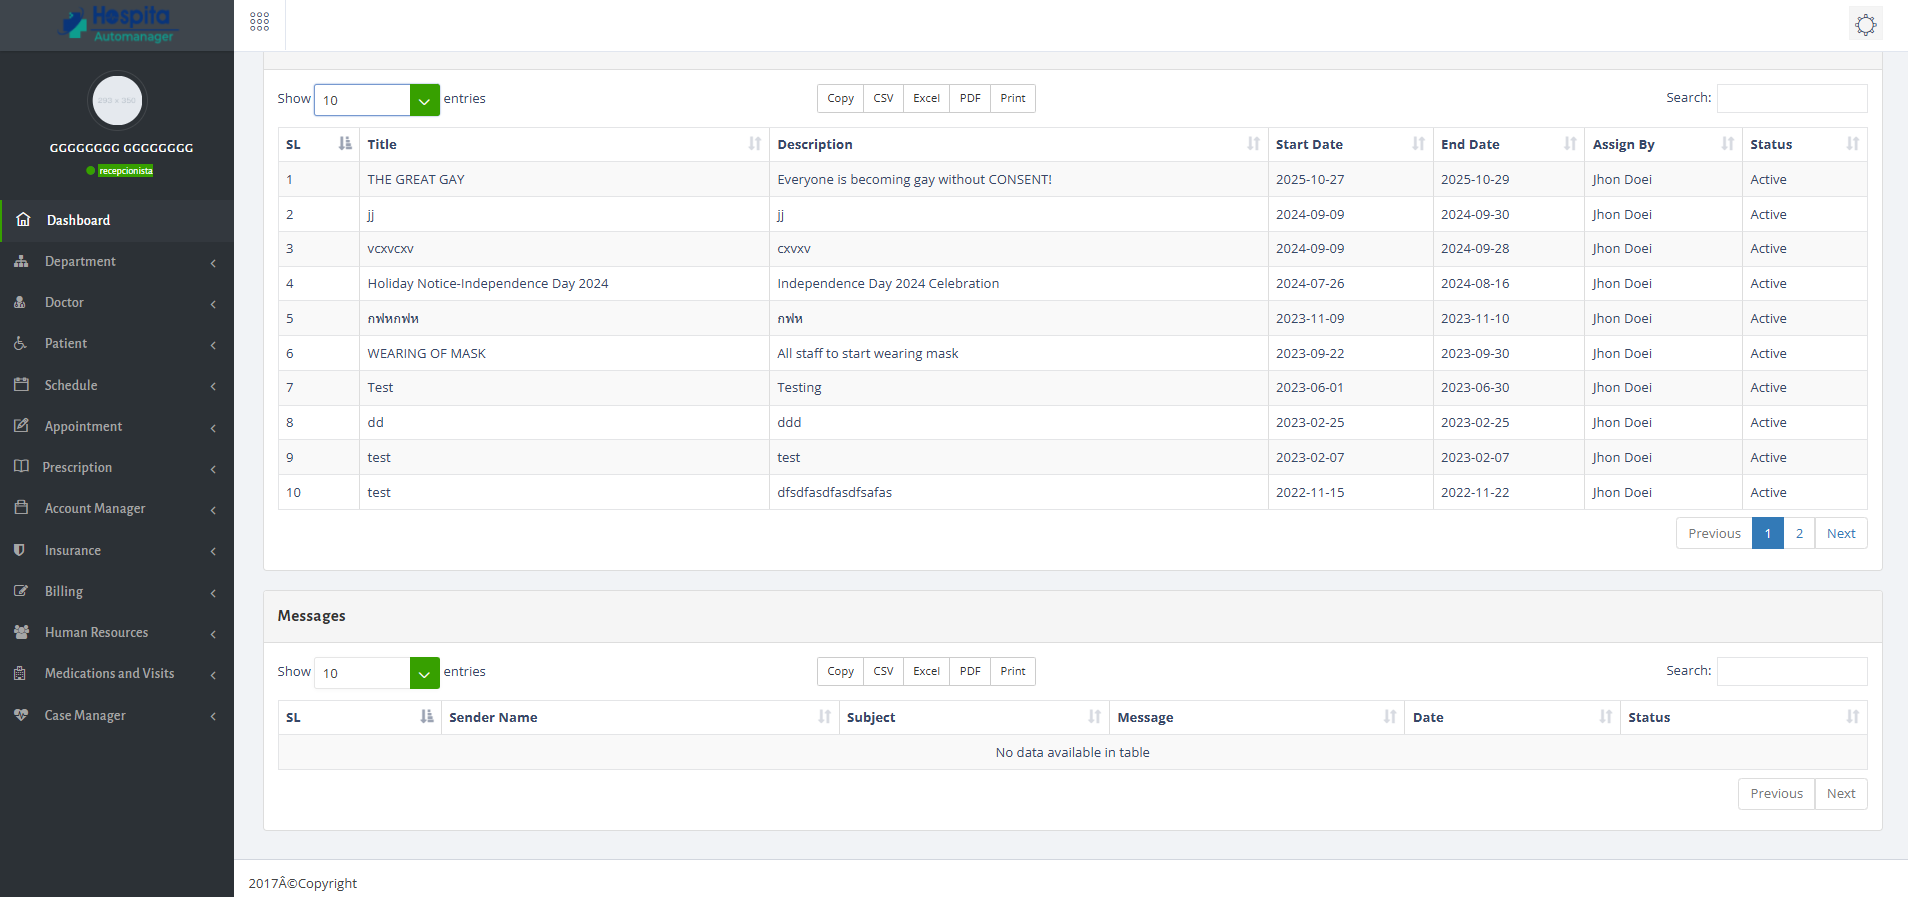
Task: Click the Insurance shield icon
Action: pos(19,549)
